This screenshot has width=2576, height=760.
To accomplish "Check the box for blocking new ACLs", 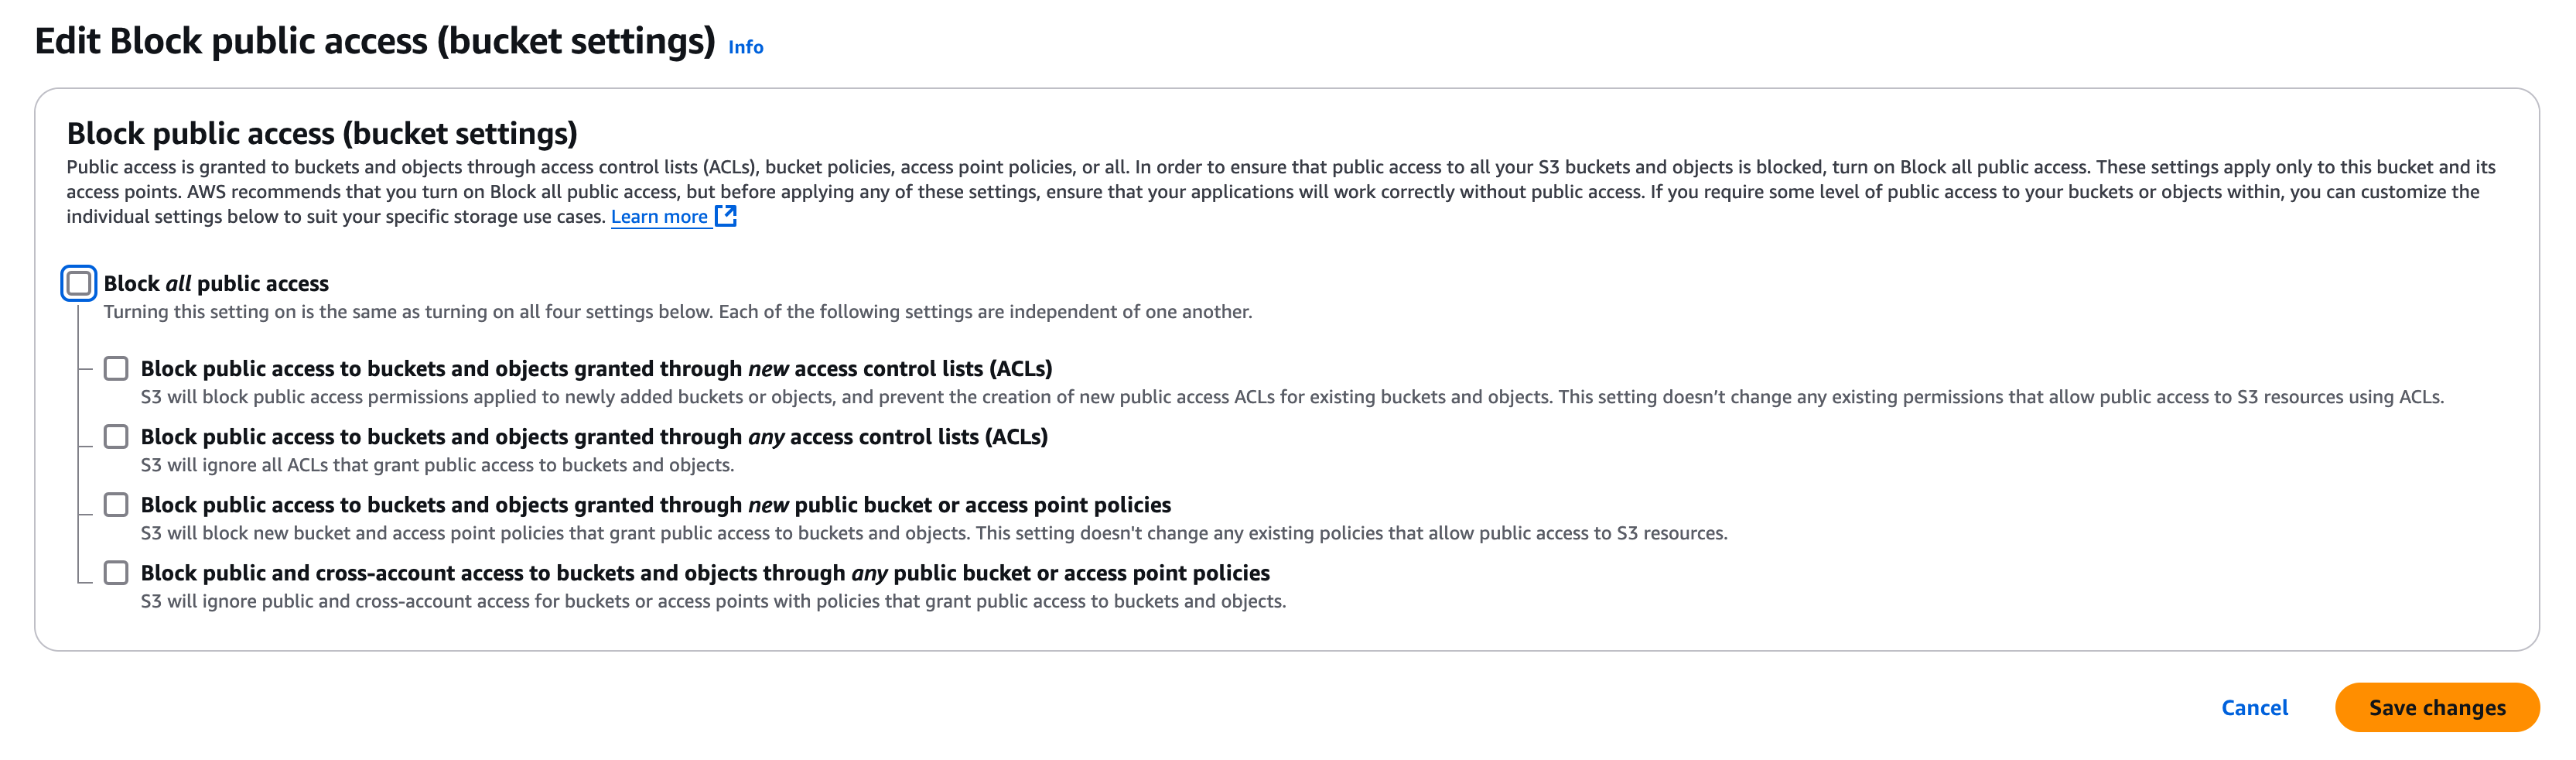I will 116,369.
